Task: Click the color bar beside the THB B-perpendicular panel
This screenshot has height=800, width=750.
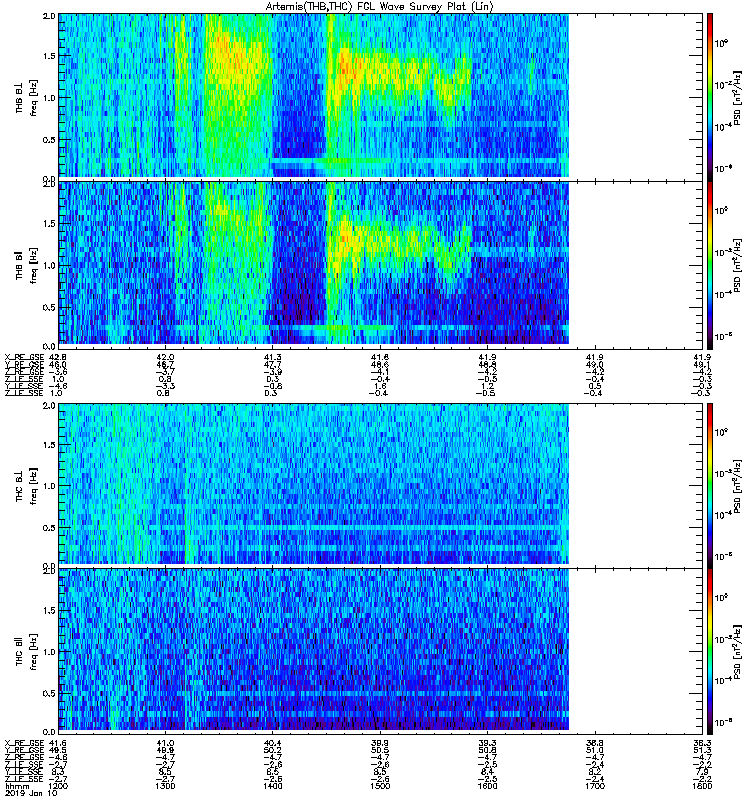Action: point(710,96)
